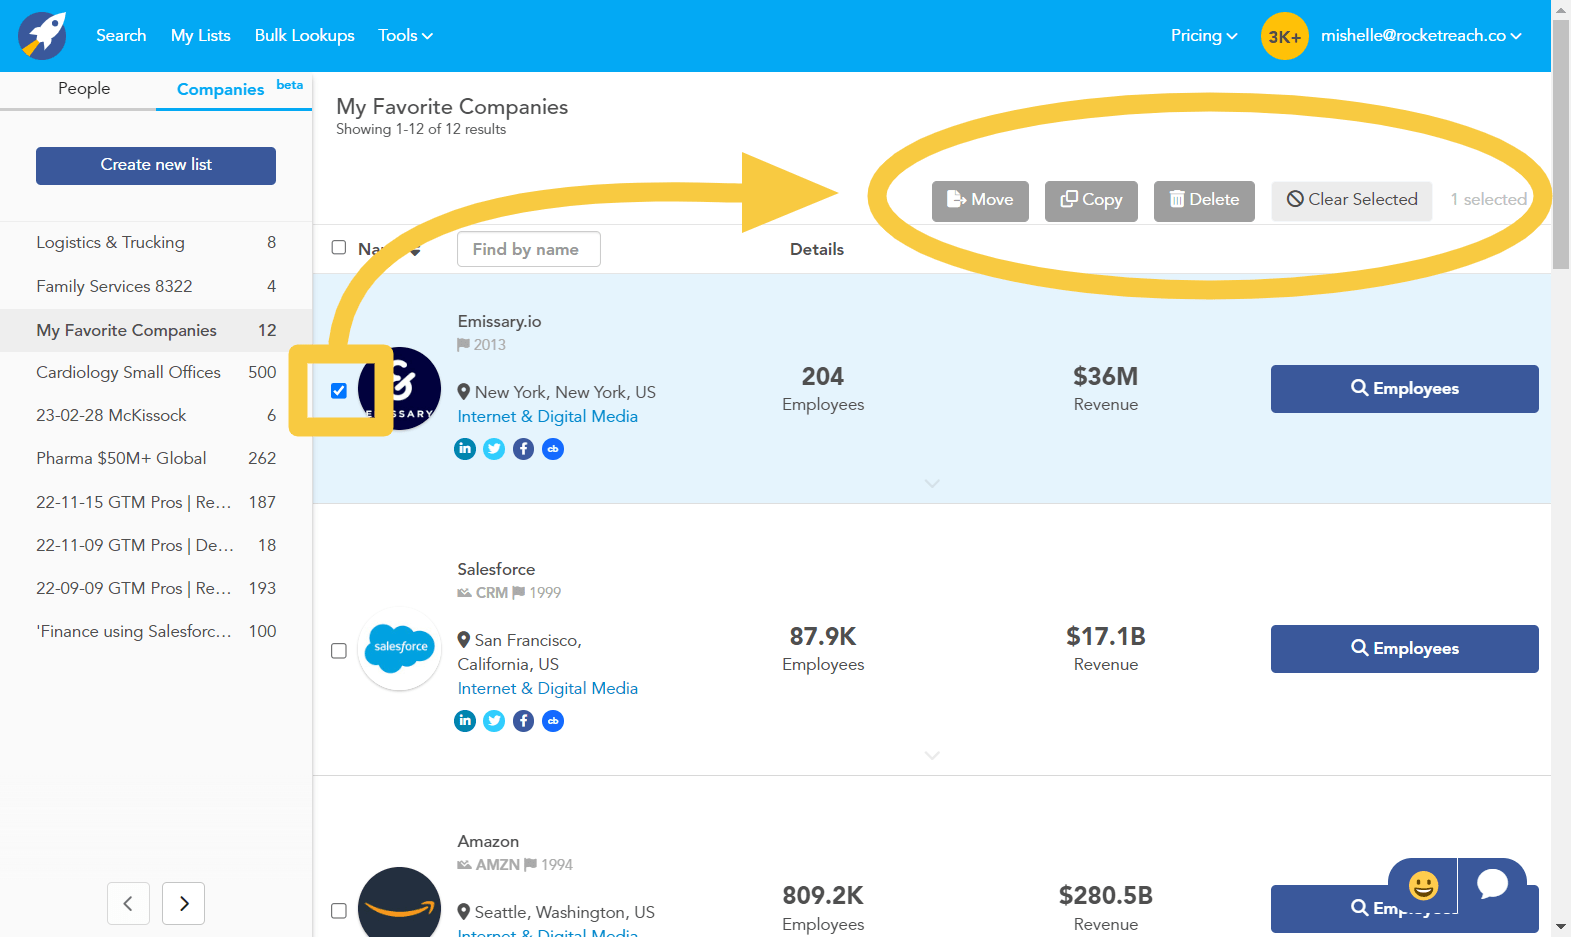Open the Cardiology Small Offices list

[x=156, y=373]
